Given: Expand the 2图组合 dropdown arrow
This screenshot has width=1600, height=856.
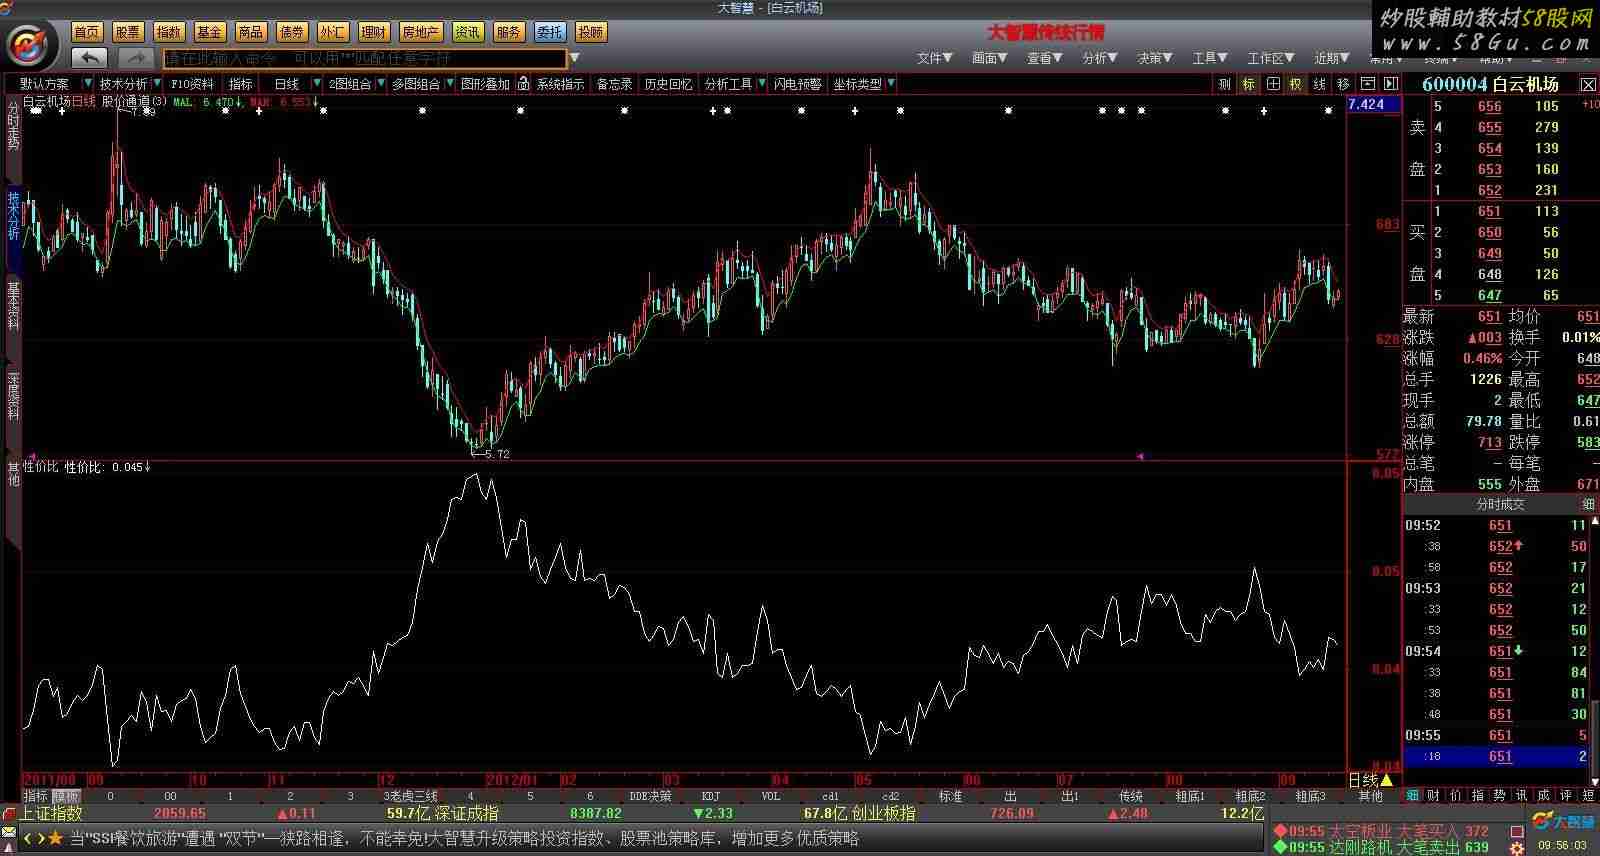Looking at the screenshot, I should coord(380,84).
